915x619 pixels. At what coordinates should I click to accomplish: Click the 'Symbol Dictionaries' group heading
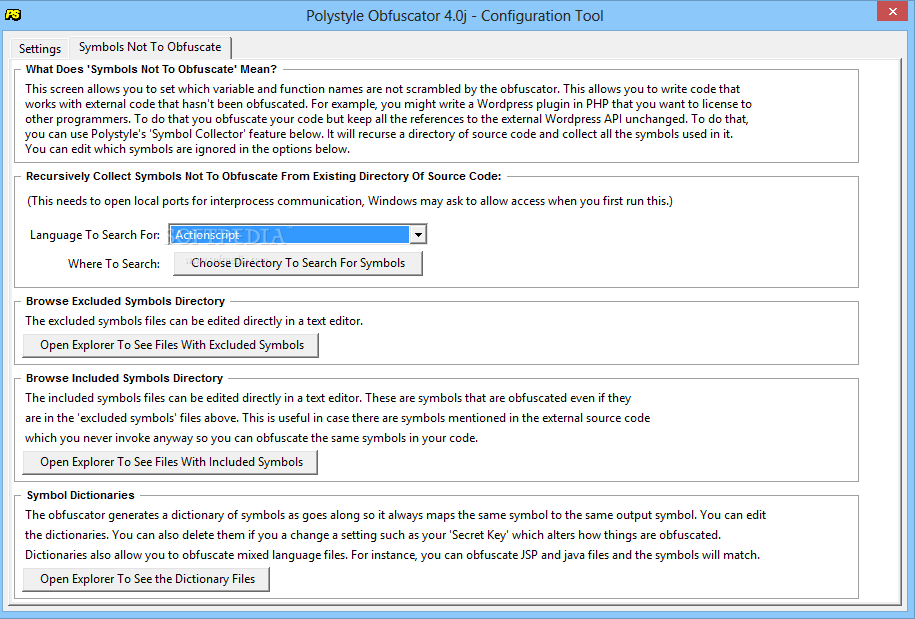tap(81, 495)
